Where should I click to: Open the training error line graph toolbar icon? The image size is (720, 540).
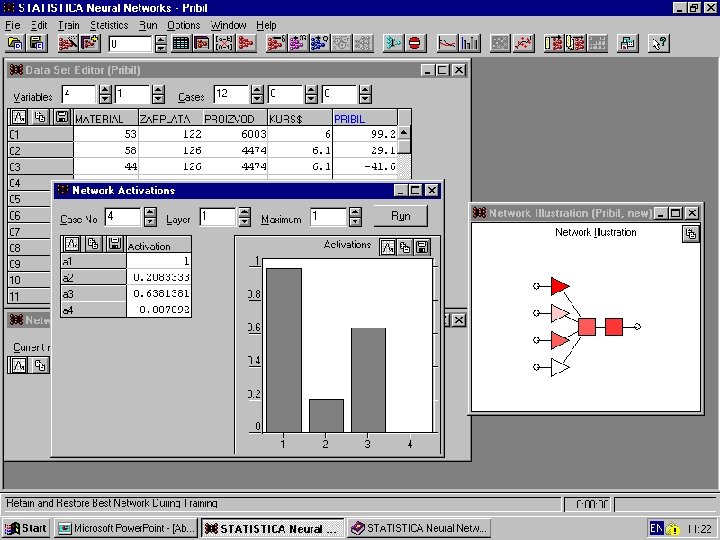(446, 44)
